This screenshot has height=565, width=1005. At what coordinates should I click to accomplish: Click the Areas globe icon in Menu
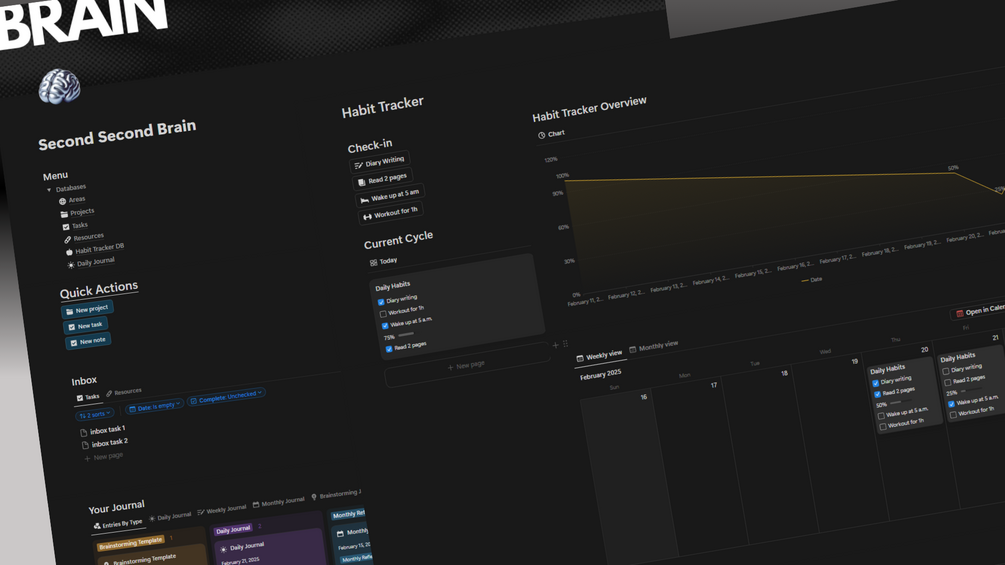point(62,201)
